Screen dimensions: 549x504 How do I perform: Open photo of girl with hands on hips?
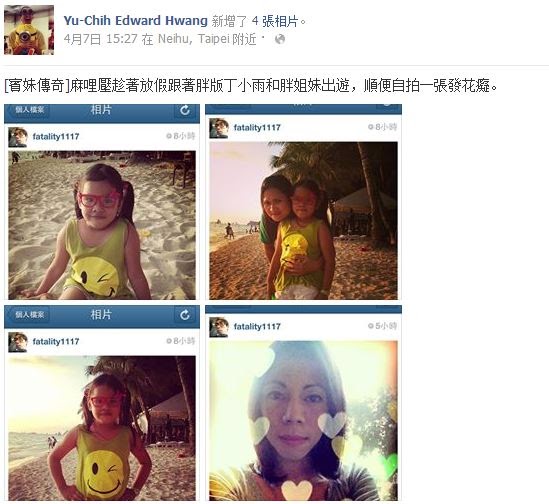102,428
